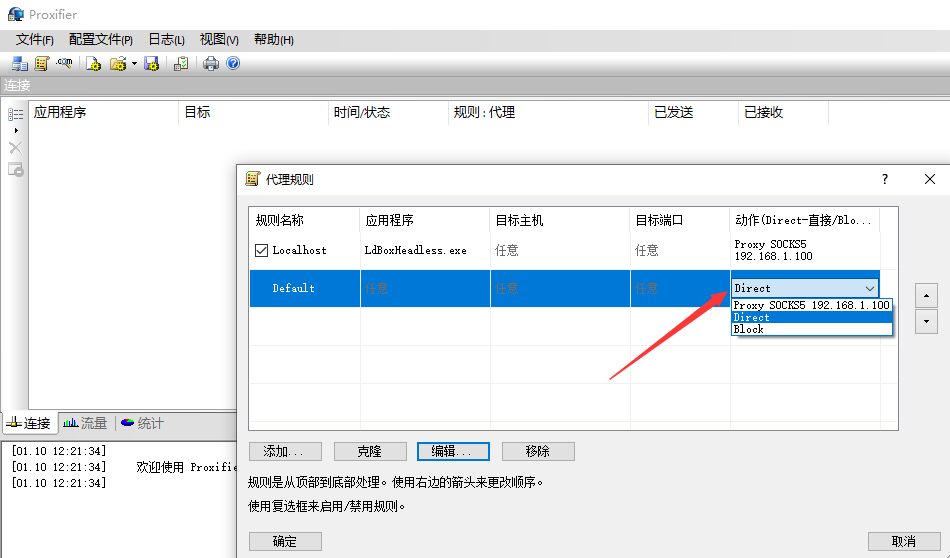Click 欢迎使用 Proxifier log entry
950x558 pixels.
(x=186, y=467)
